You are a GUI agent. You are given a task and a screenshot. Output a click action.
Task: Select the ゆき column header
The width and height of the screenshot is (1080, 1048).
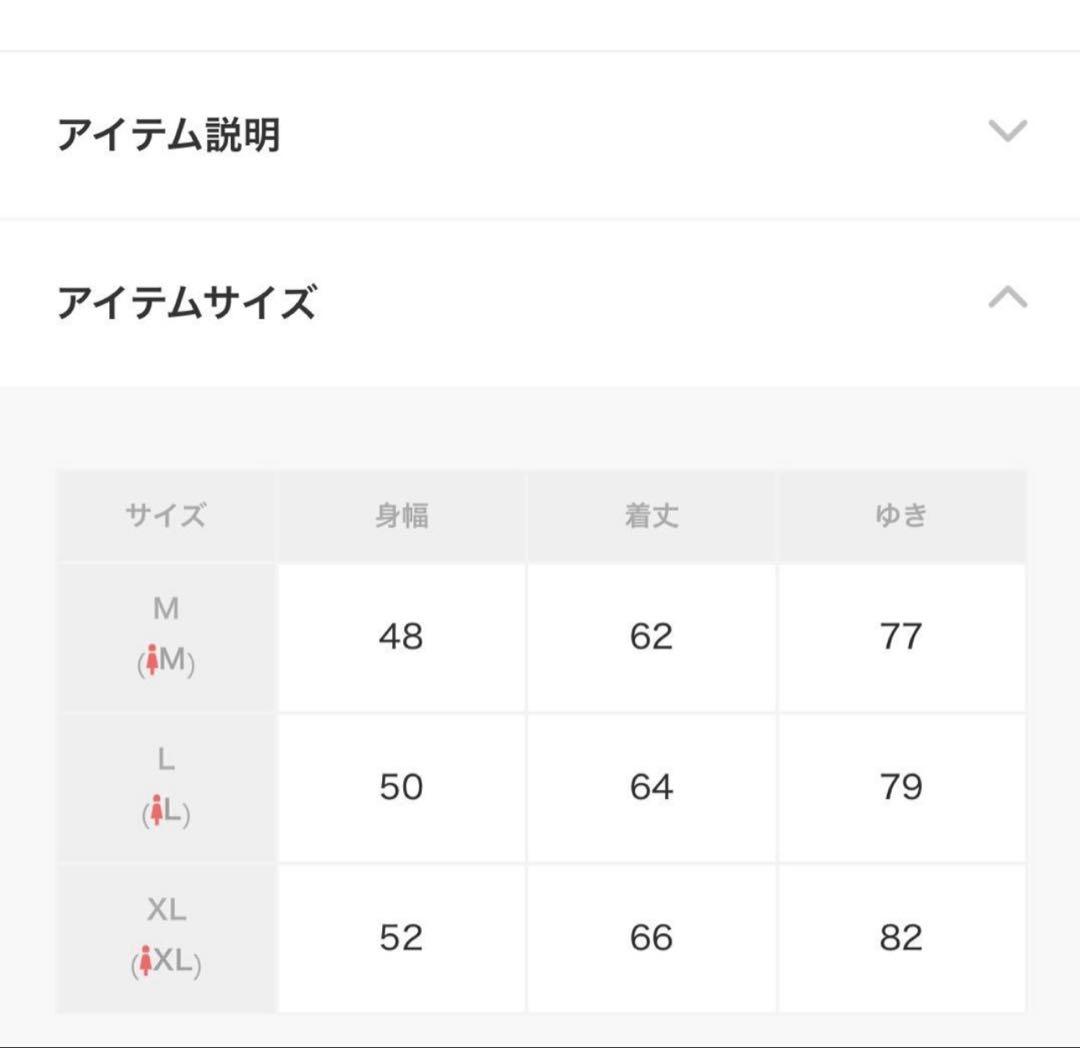(903, 516)
